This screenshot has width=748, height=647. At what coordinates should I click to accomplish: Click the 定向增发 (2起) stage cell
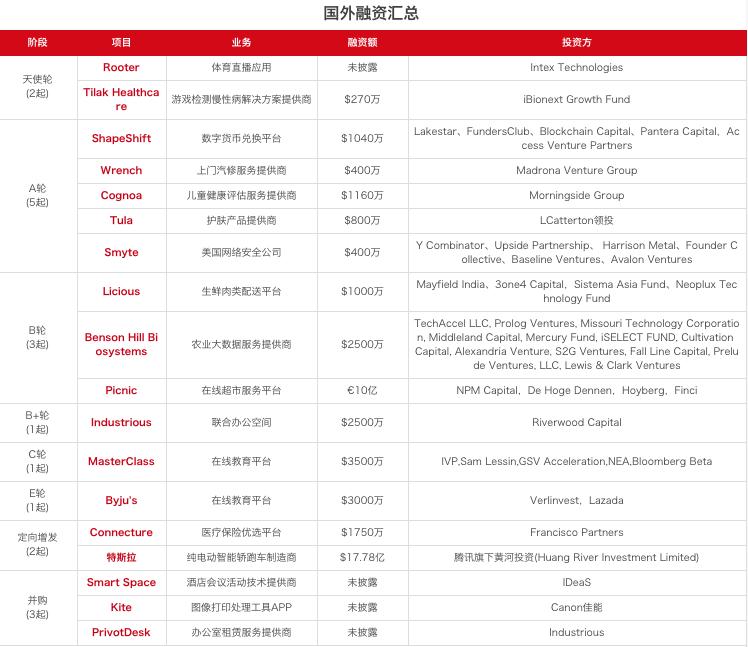pos(37,545)
